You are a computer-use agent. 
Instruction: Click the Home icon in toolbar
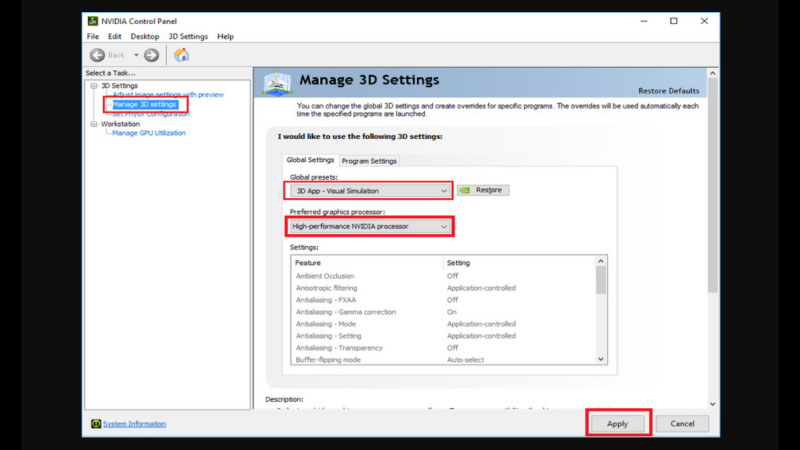click(181, 55)
